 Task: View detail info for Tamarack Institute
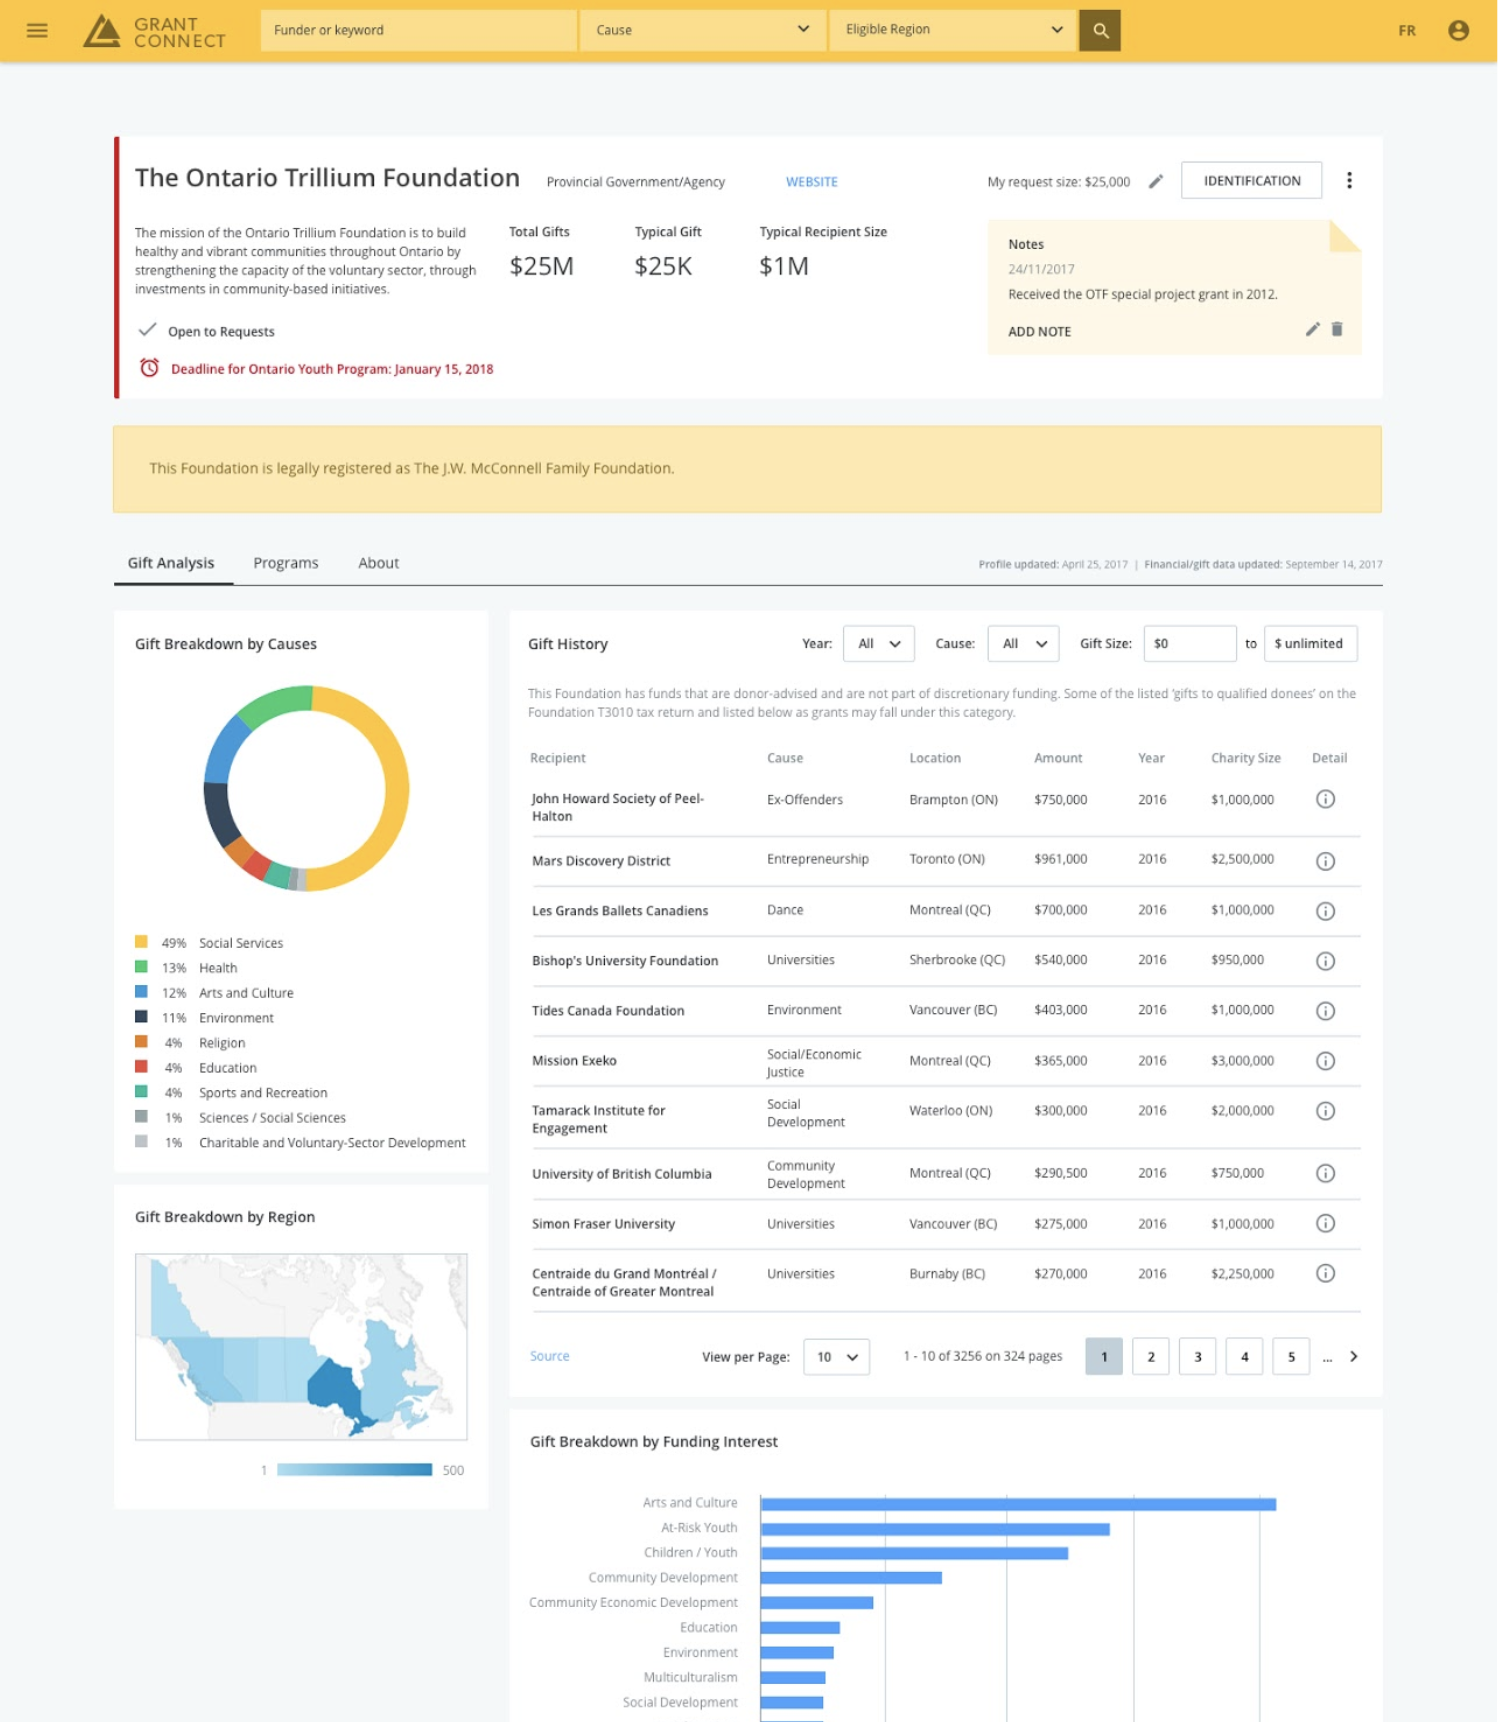tap(1325, 1111)
